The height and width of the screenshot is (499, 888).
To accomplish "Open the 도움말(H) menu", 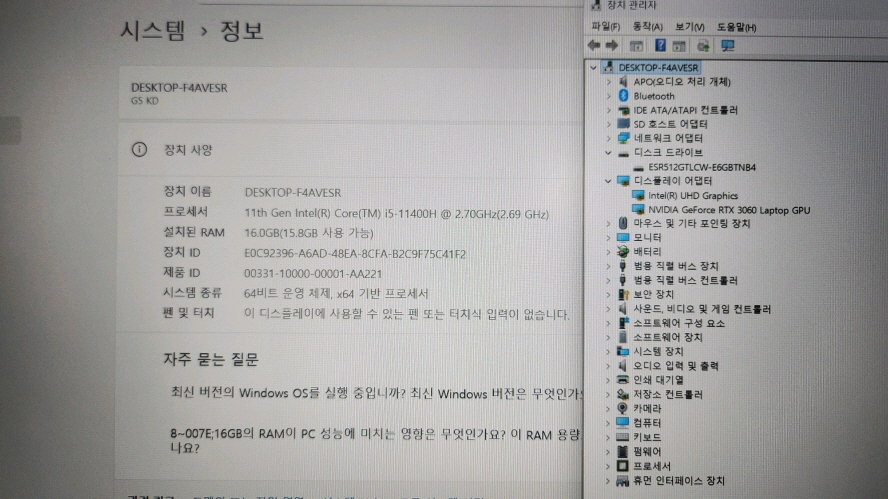I will click(736, 27).
